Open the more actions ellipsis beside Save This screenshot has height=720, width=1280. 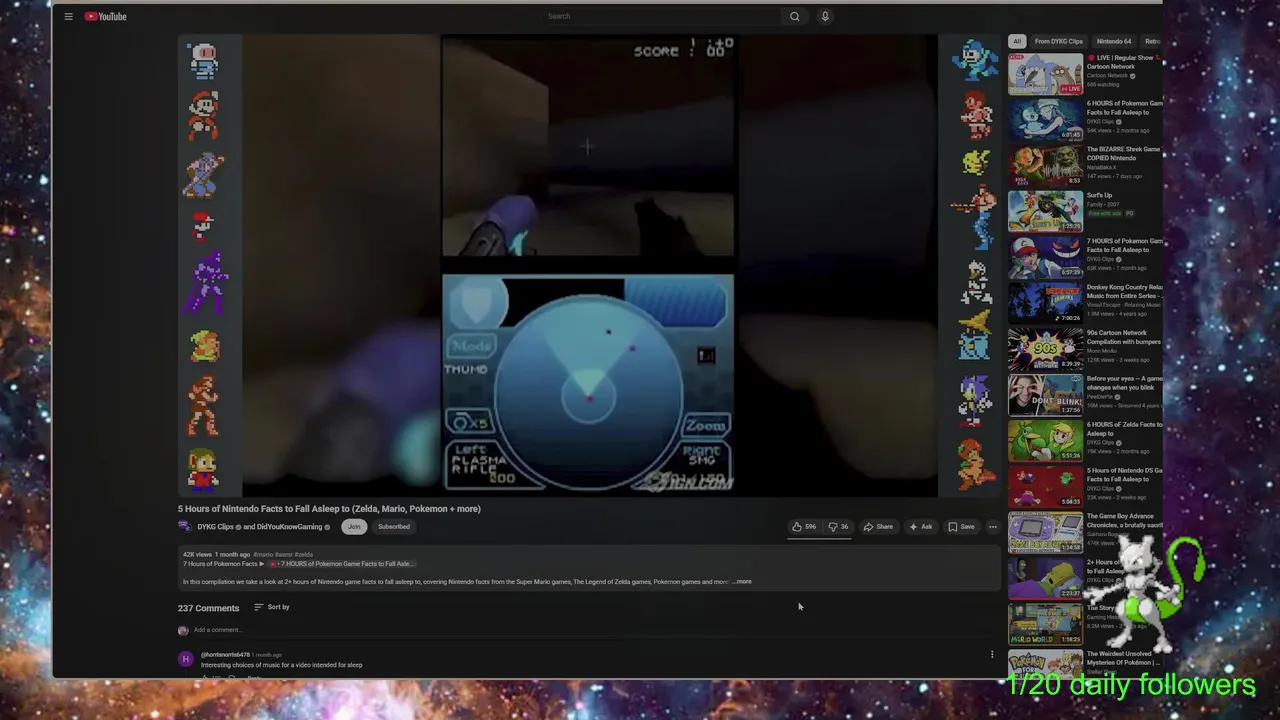click(993, 527)
